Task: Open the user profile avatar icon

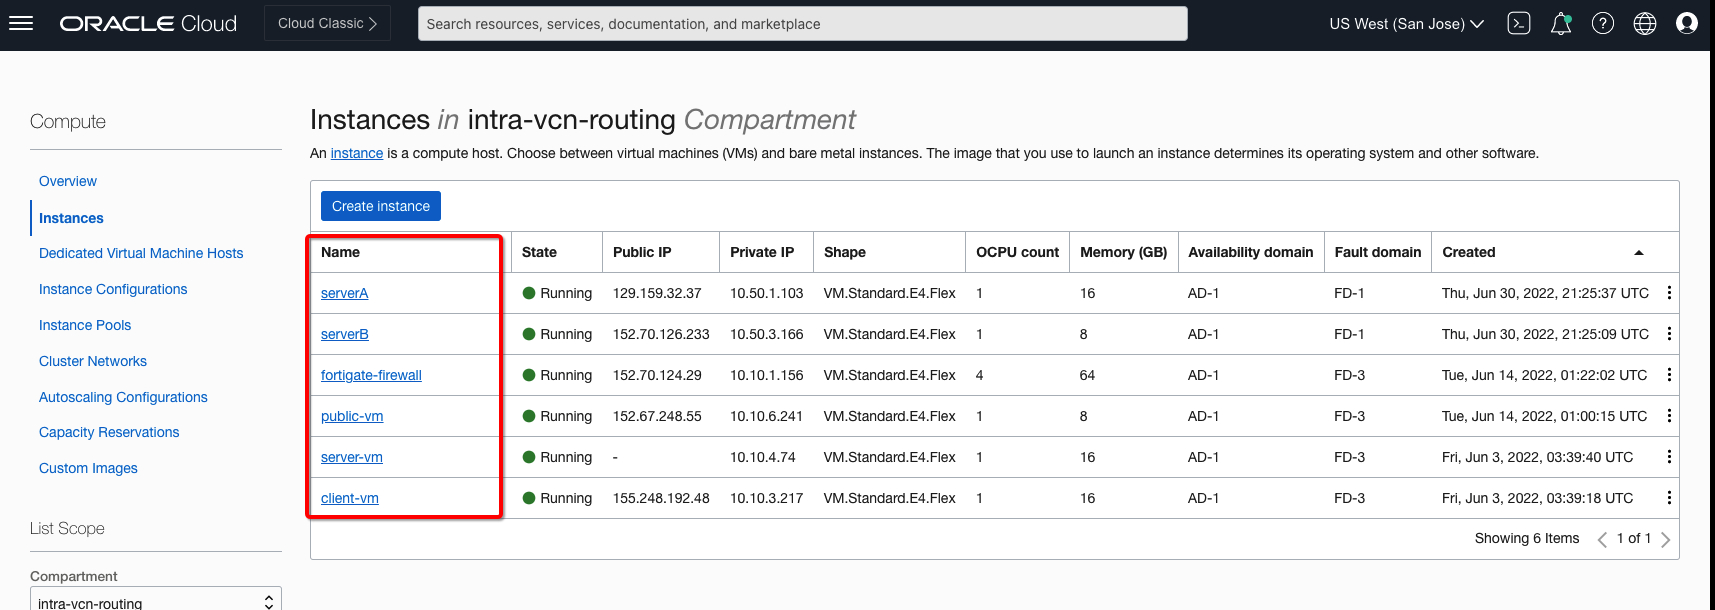Action: [x=1687, y=23]
